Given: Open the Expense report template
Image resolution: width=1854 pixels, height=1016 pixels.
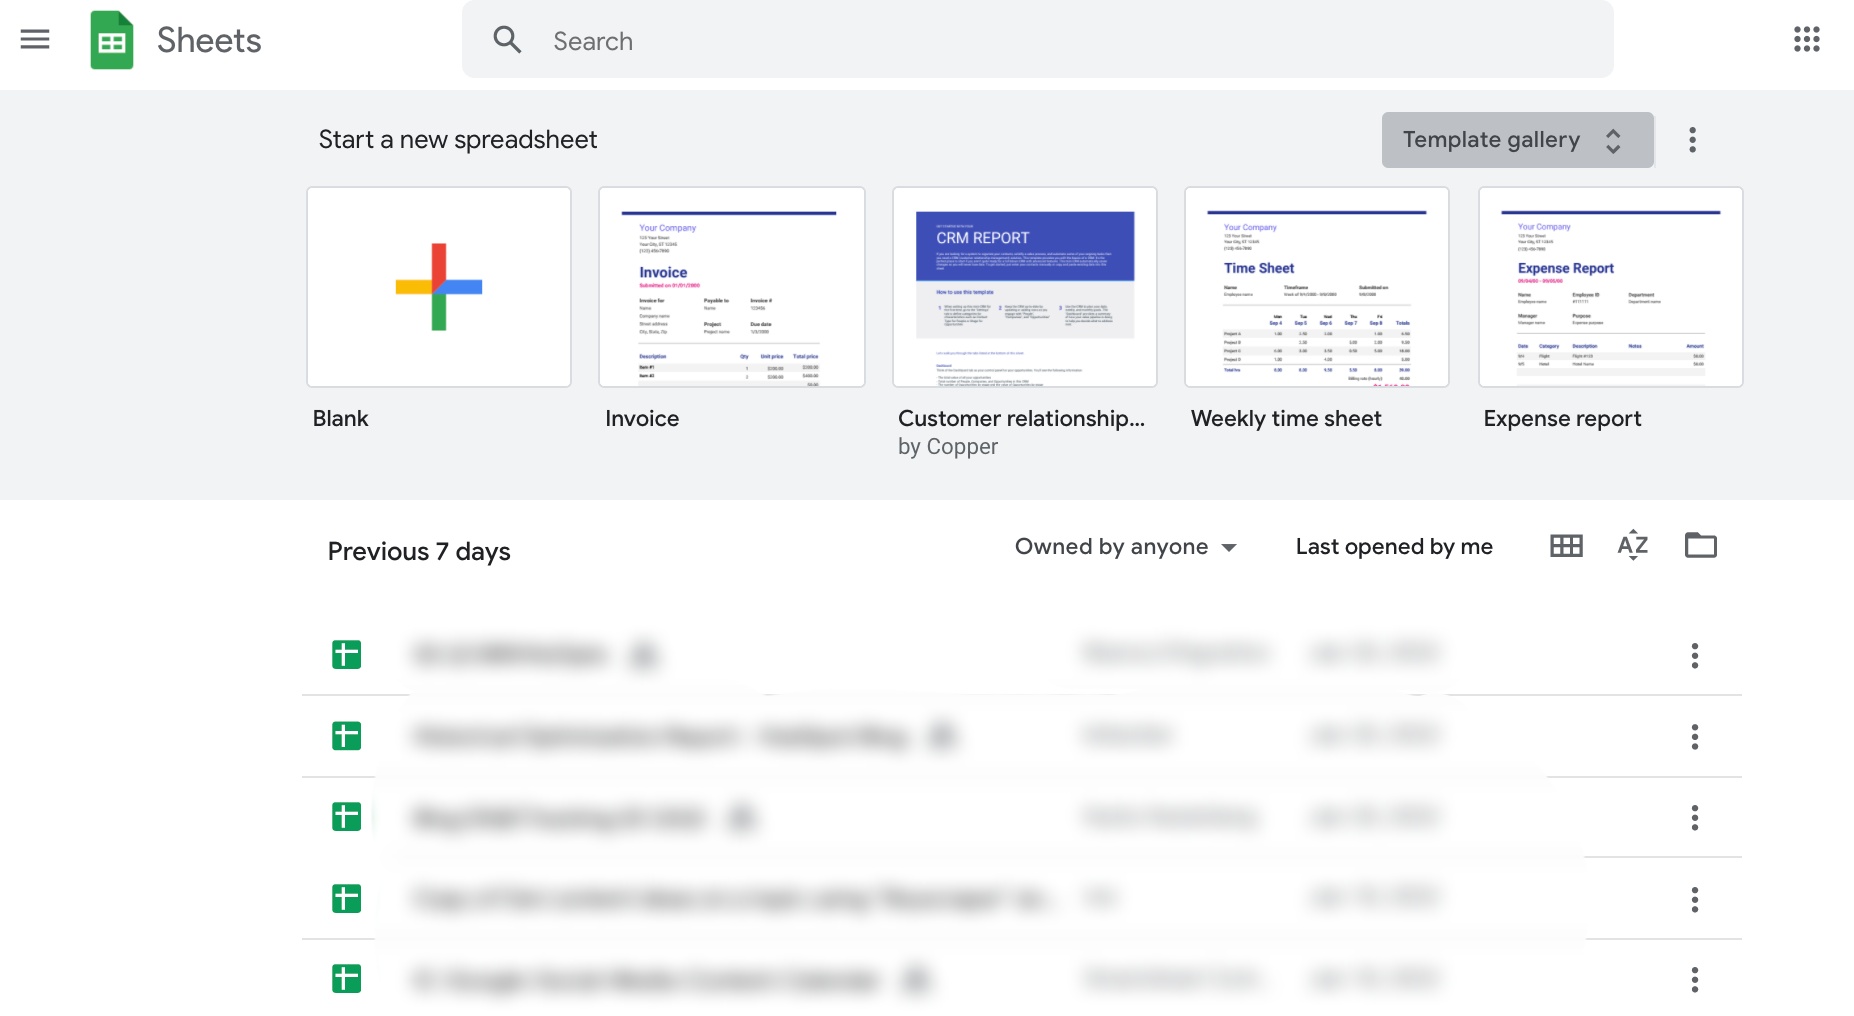Looking at the screenshot, I should tap(1609, 287).
